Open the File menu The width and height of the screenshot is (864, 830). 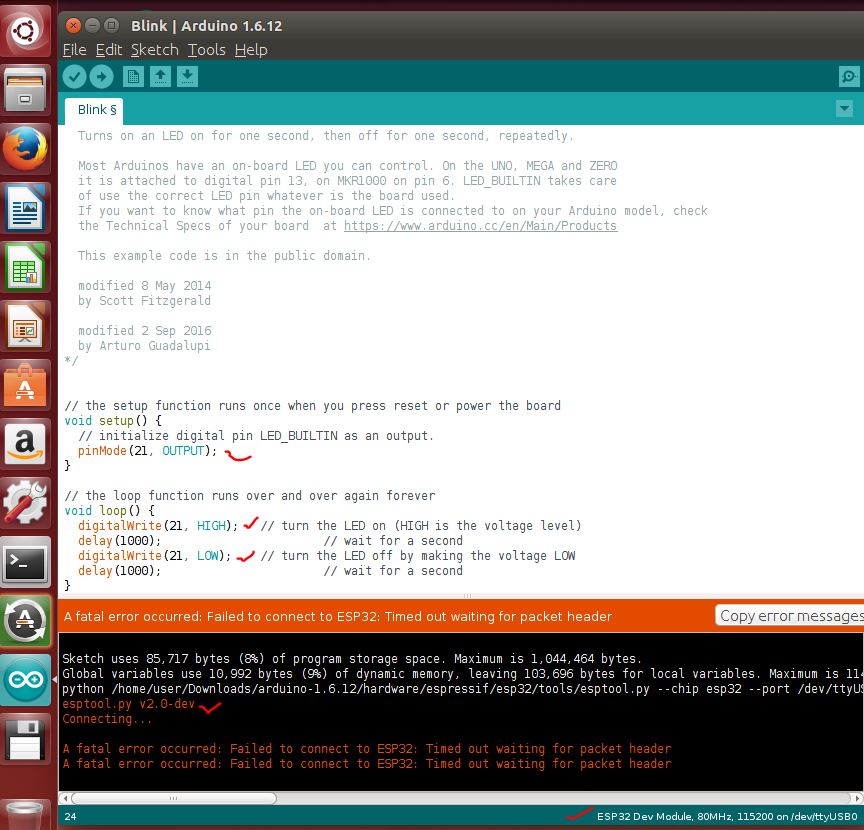(74, 49)
